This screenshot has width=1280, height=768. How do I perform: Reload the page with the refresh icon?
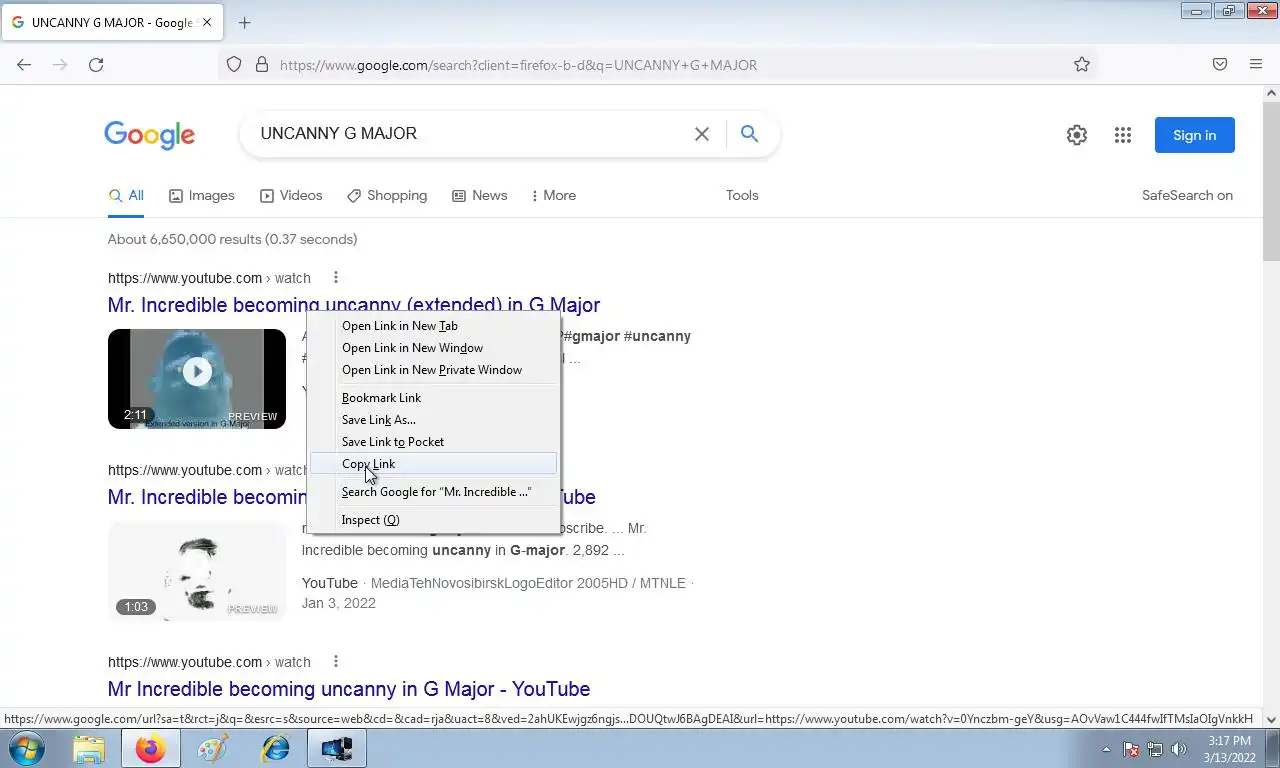(96, 64)
